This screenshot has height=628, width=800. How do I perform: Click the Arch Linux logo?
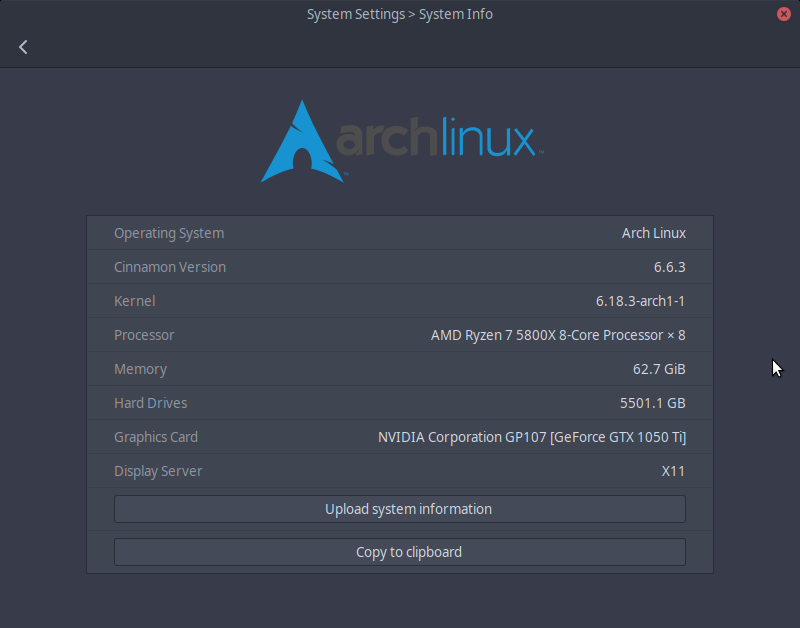coord(402,141)
